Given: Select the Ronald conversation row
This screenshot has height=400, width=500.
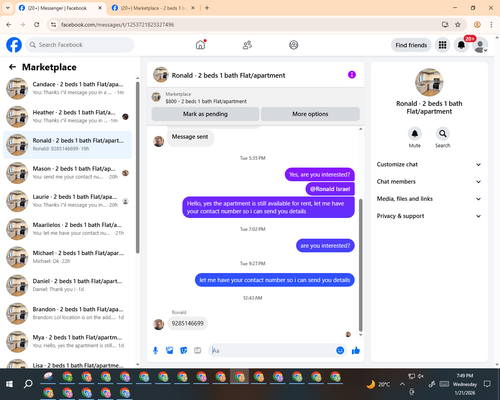Looking at the screenshot, I should click(x=68, y=145).
